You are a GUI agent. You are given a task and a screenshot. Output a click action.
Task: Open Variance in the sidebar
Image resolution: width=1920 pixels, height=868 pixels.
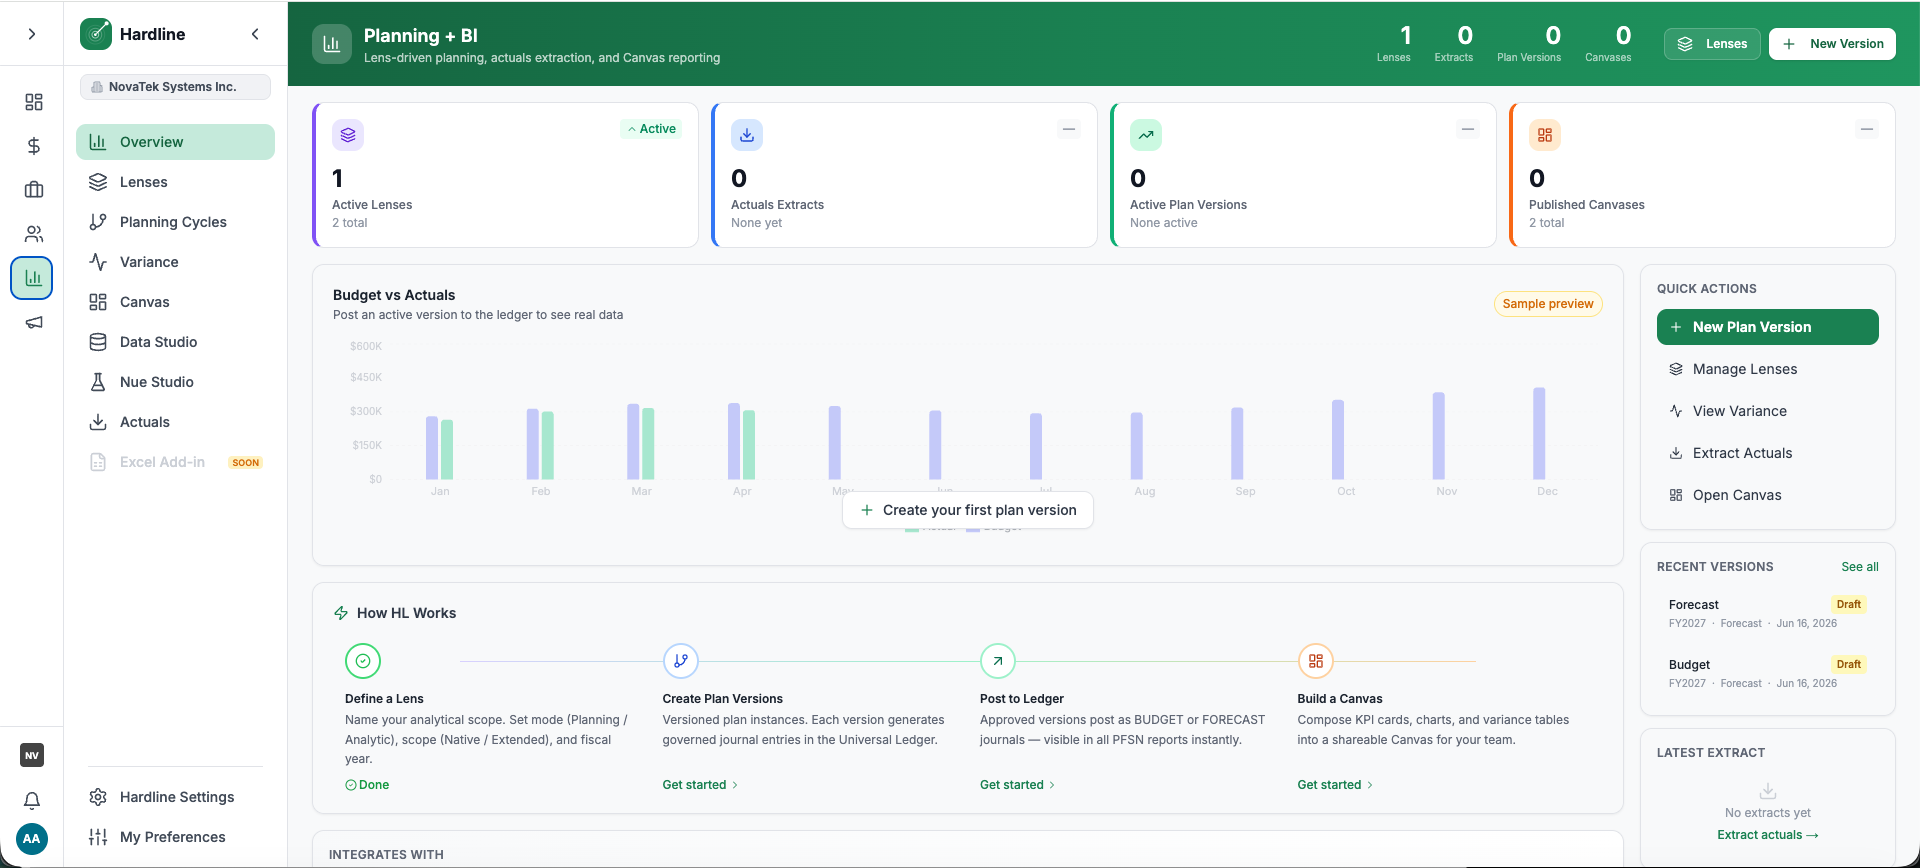point(175,262)
